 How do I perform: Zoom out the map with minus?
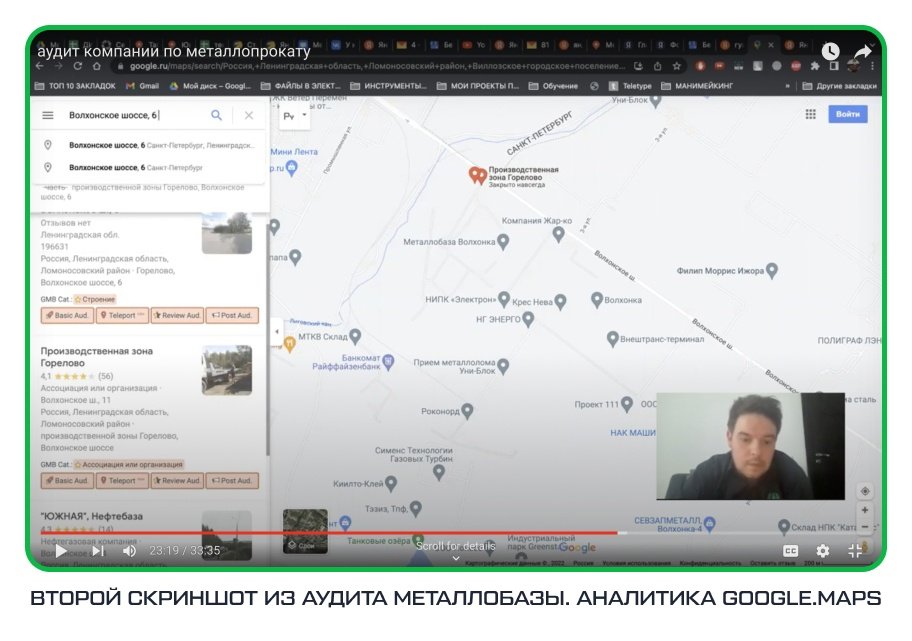865,526
